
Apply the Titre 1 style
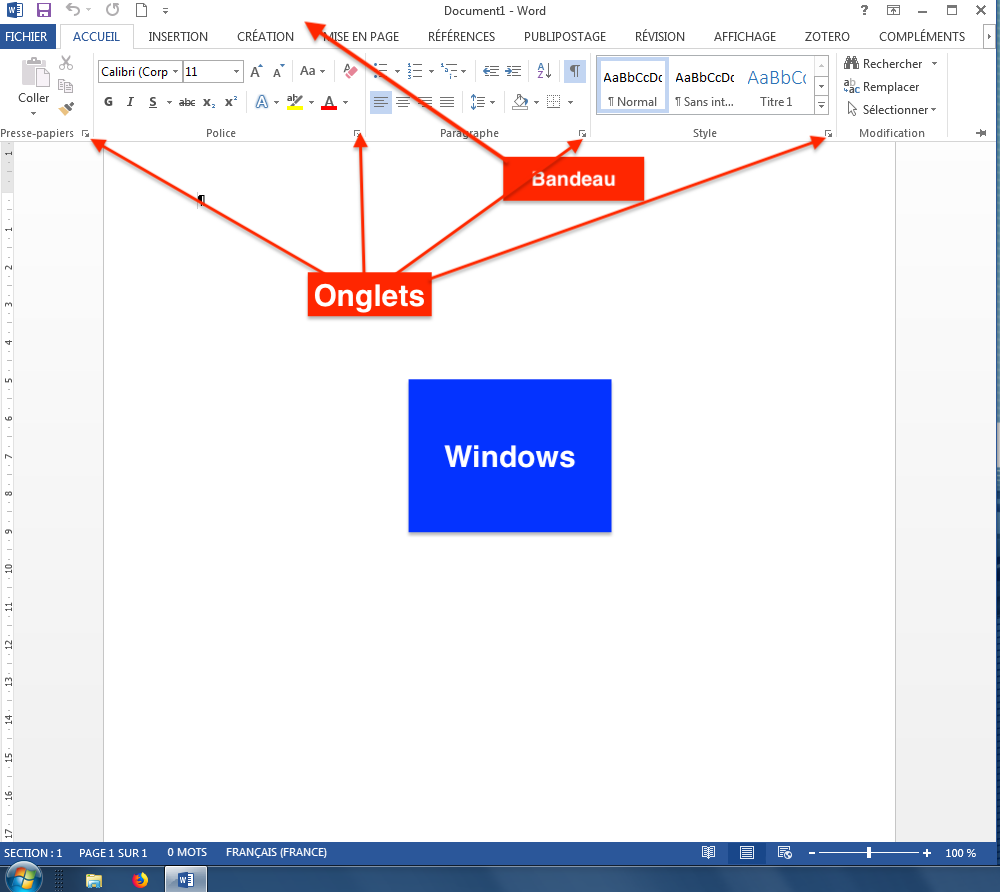coord(776,86)
